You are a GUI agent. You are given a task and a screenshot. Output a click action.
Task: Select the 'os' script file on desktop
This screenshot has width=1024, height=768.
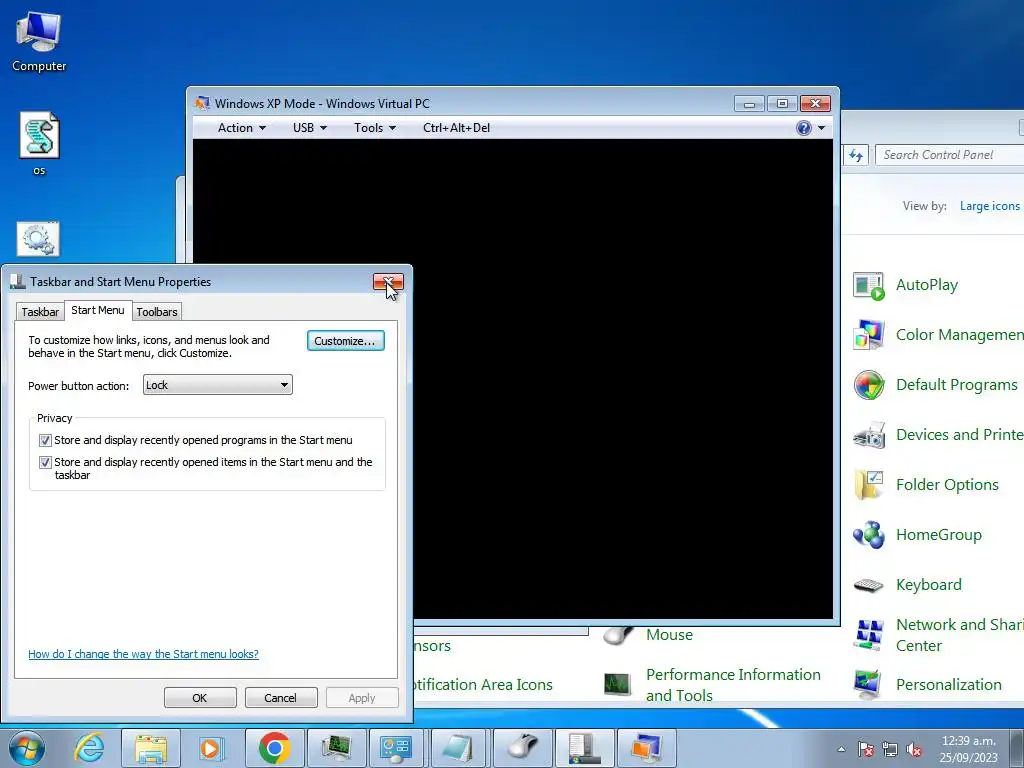pos(39,144)
